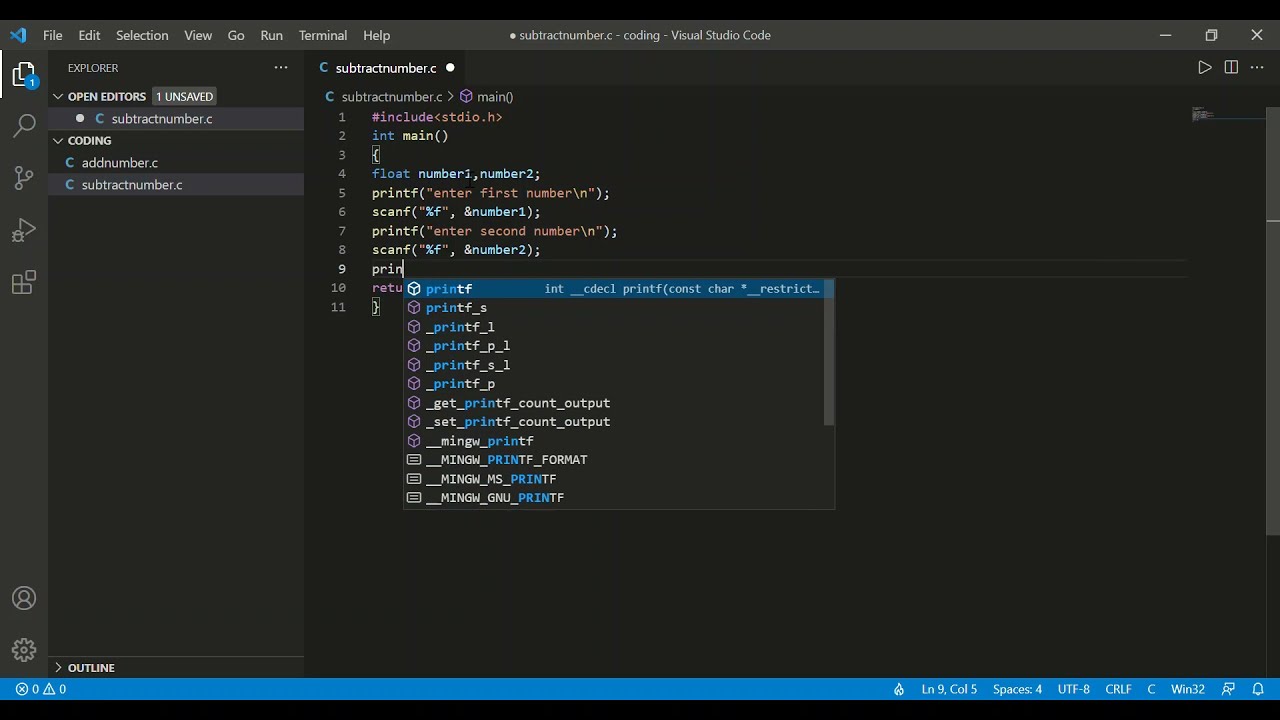
Task: Choose _printf_p_l suggestion
Action: (x=613, y=346)
